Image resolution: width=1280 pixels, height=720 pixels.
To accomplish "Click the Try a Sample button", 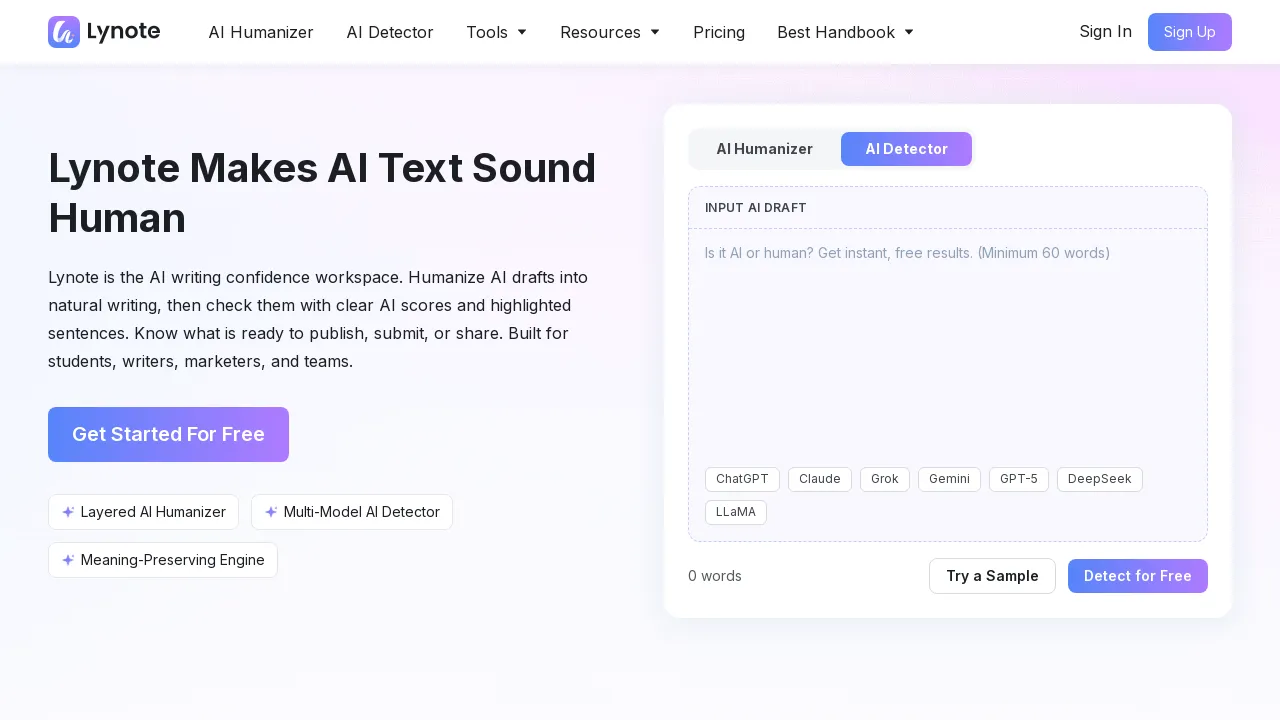I will coord(992,576).
